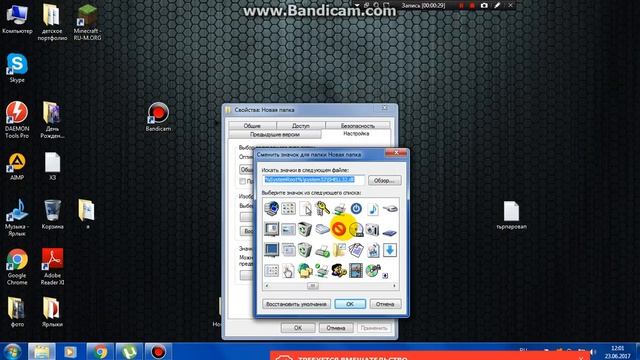Viewport: 640px width, 360px height.
Task: Pick the CD disc with key icon
Action: (373, 271)
